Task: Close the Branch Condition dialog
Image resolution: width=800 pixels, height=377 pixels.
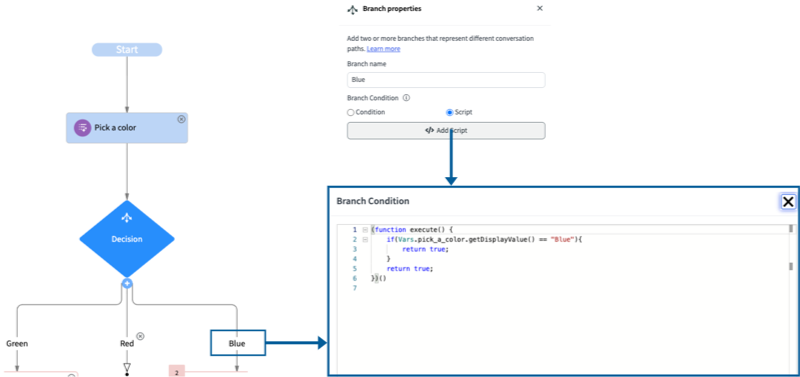Action: (x=788, y=202)
